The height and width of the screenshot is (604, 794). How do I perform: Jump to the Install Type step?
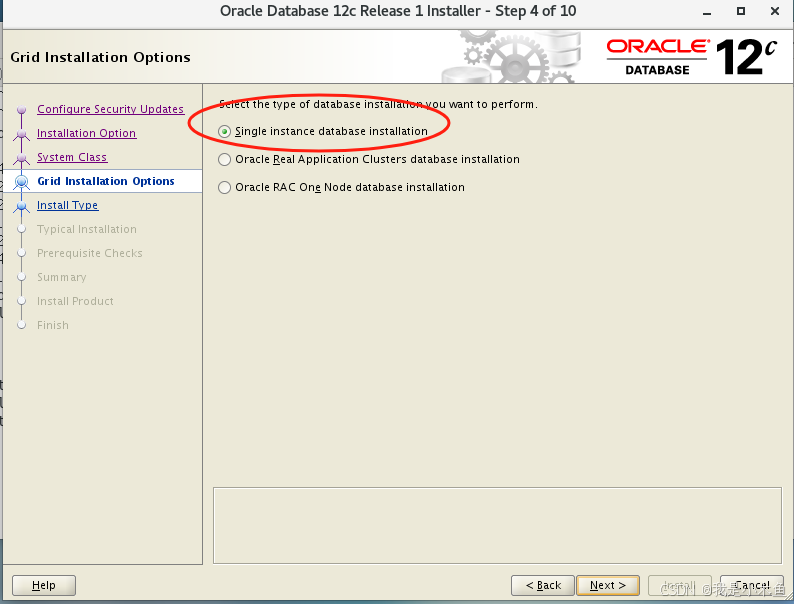click(x=67, y=205)
